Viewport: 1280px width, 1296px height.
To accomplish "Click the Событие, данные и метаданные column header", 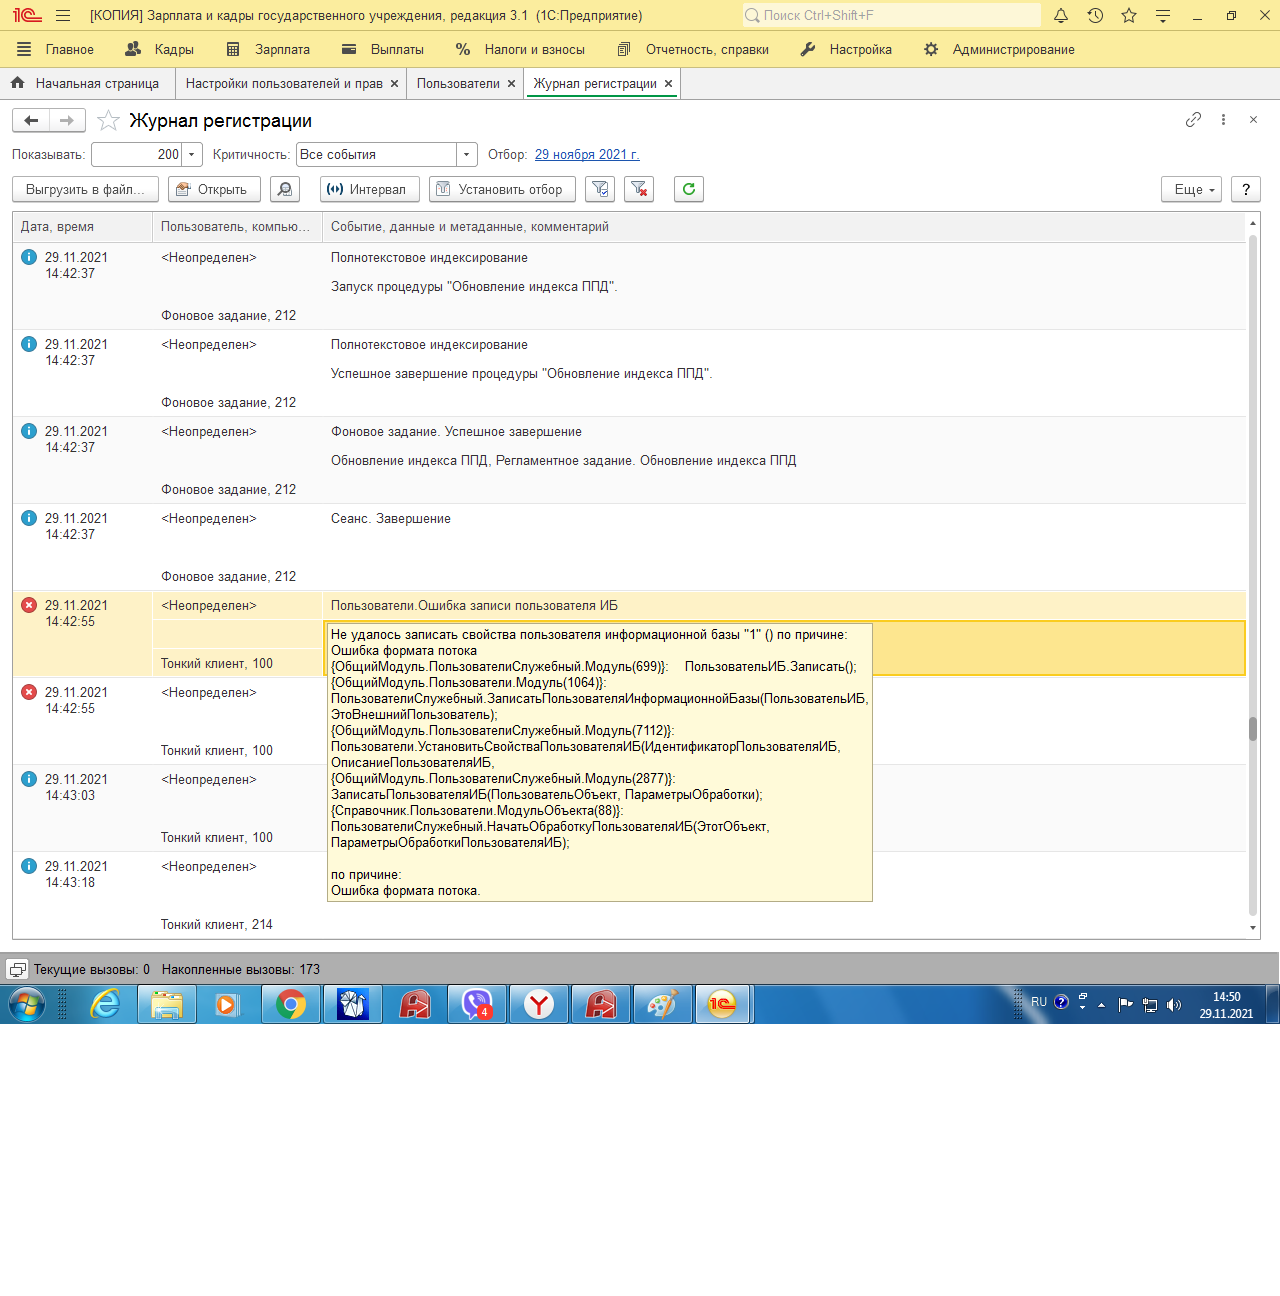I will pos(783,227).
